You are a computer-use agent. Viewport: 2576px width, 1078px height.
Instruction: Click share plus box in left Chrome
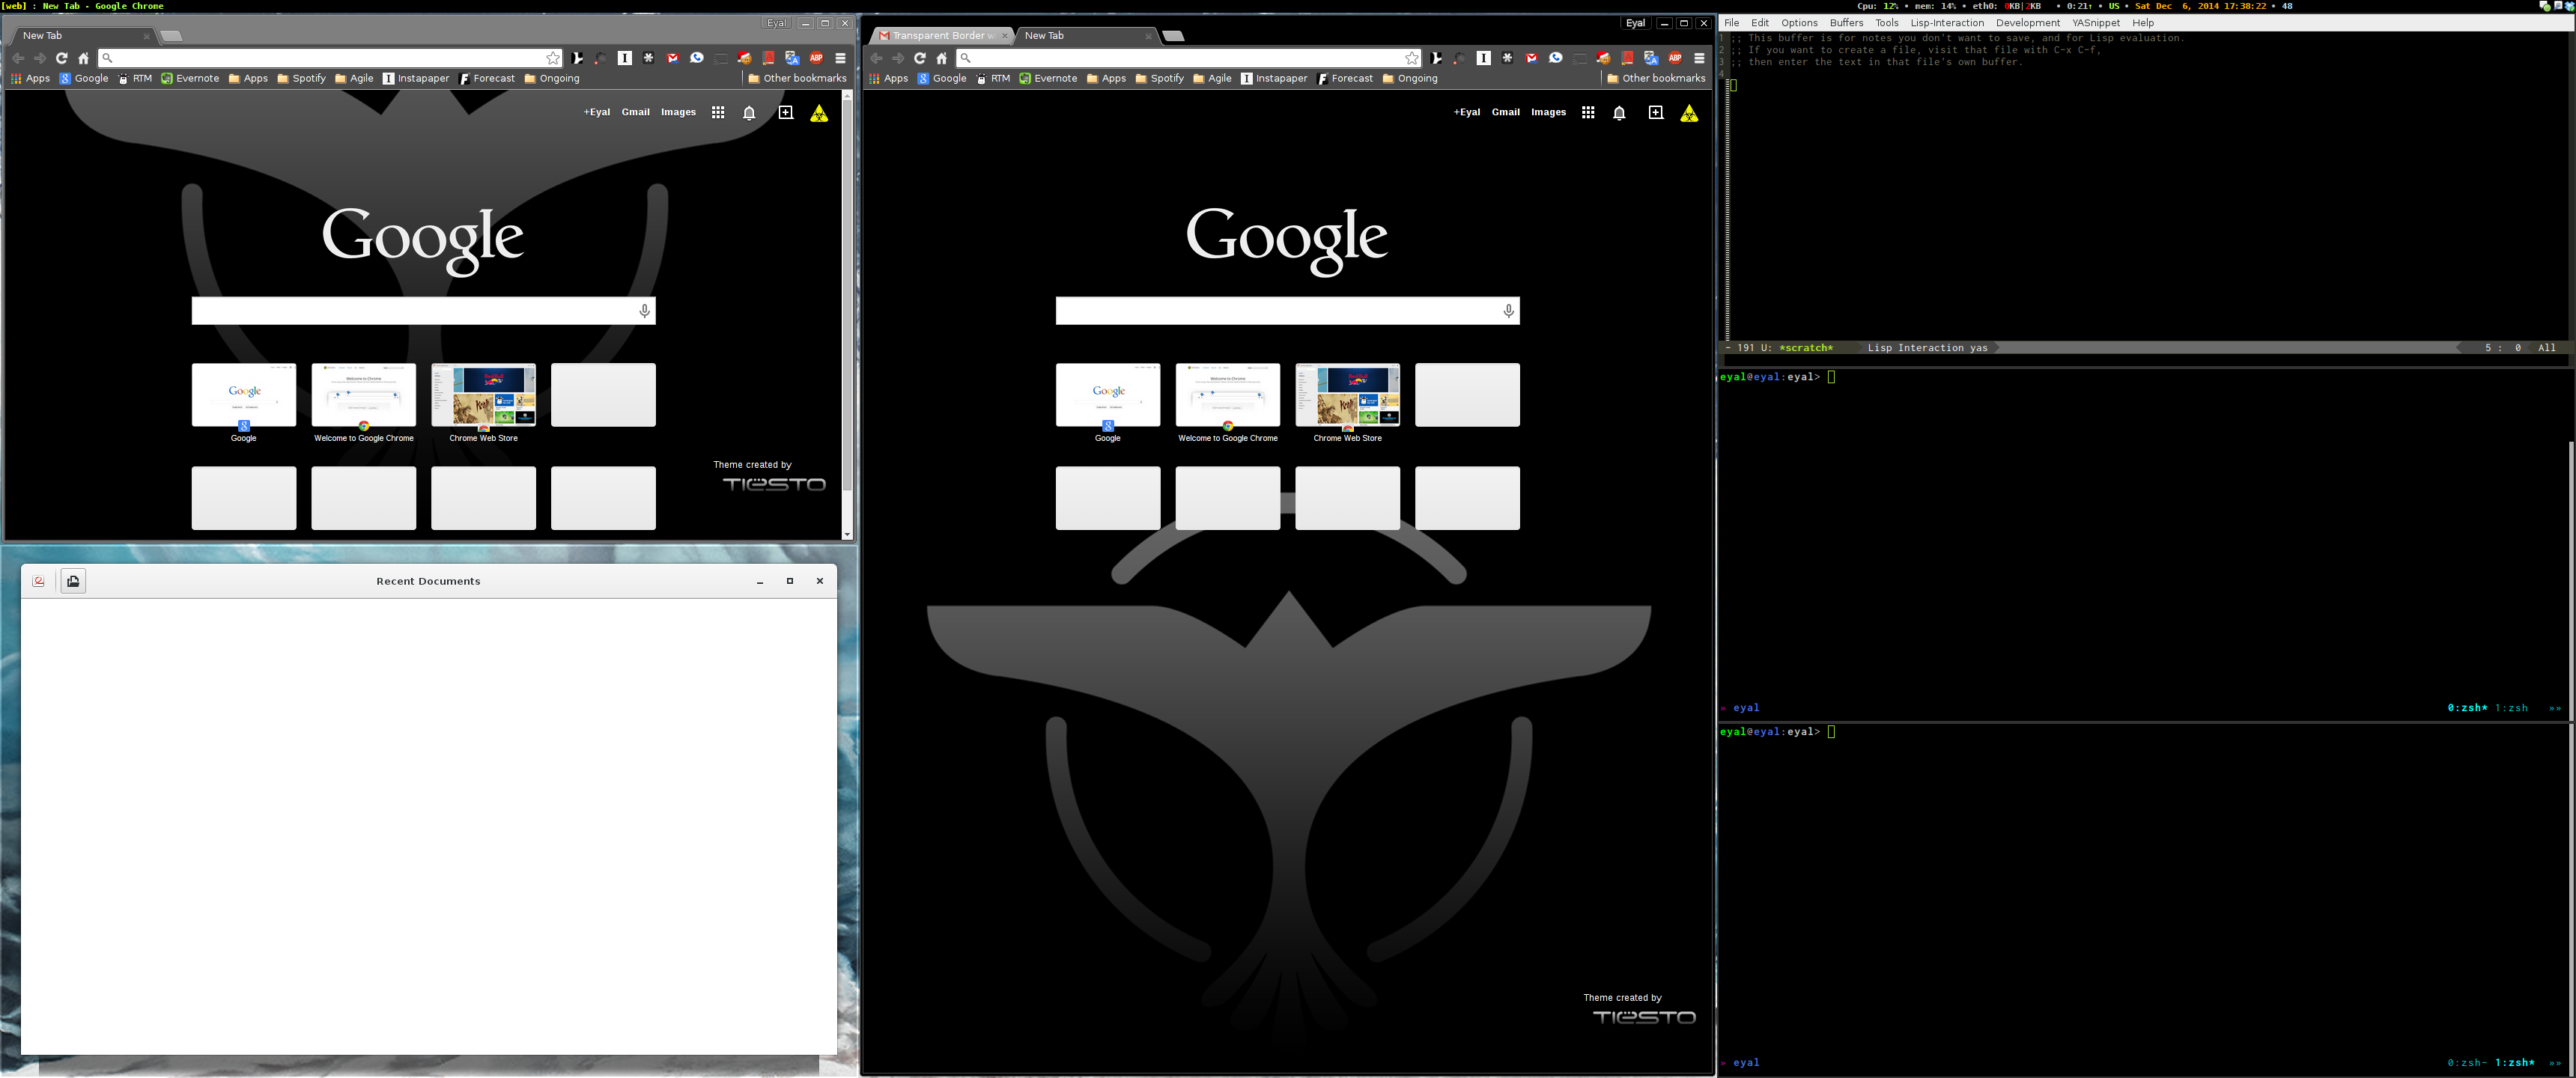click(786, 113)
